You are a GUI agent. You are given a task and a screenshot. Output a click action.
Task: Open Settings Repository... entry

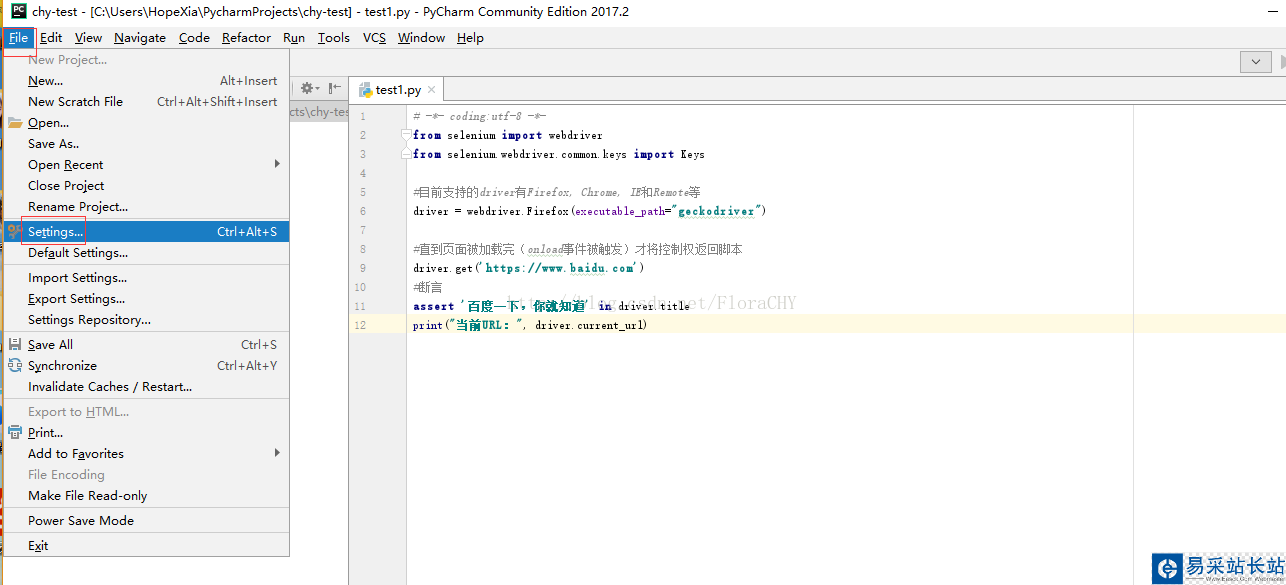click(x=146, y=320)
